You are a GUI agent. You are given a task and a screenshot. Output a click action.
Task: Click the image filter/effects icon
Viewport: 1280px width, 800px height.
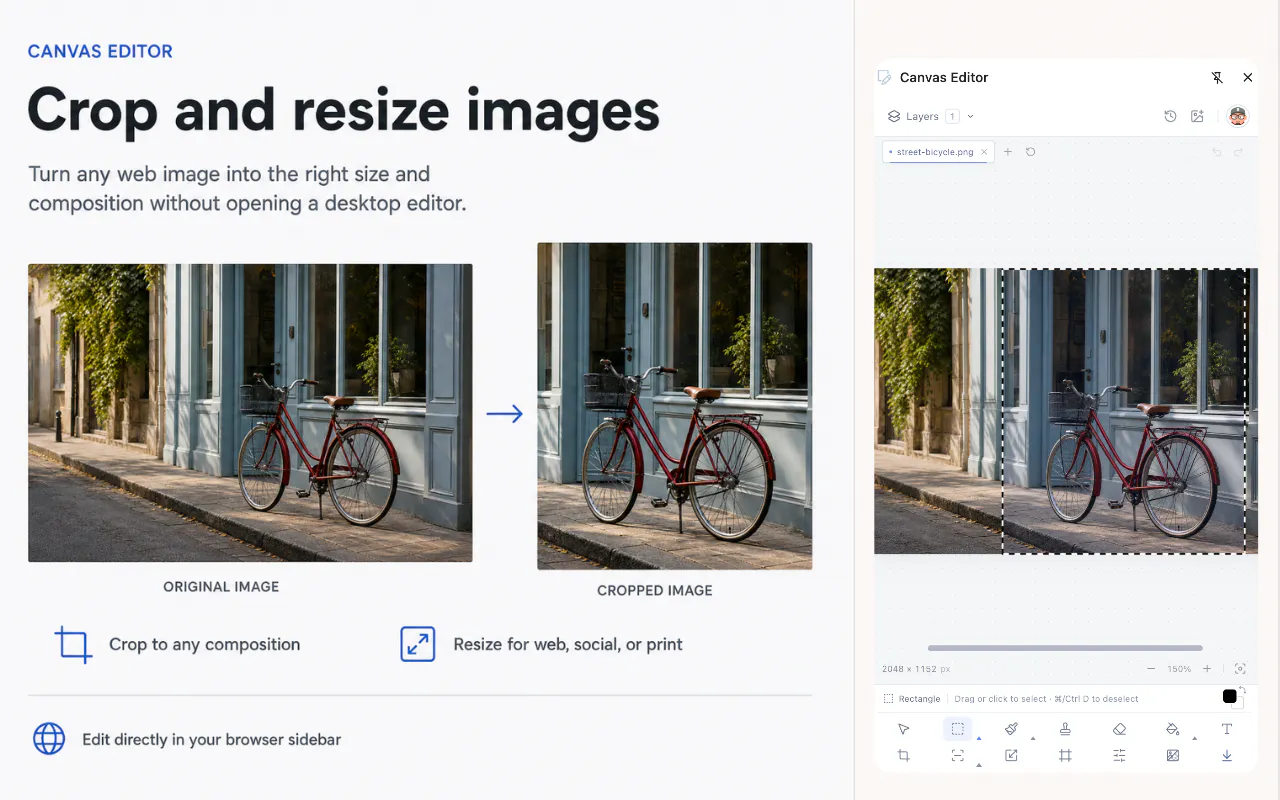tap(1173, 756)
